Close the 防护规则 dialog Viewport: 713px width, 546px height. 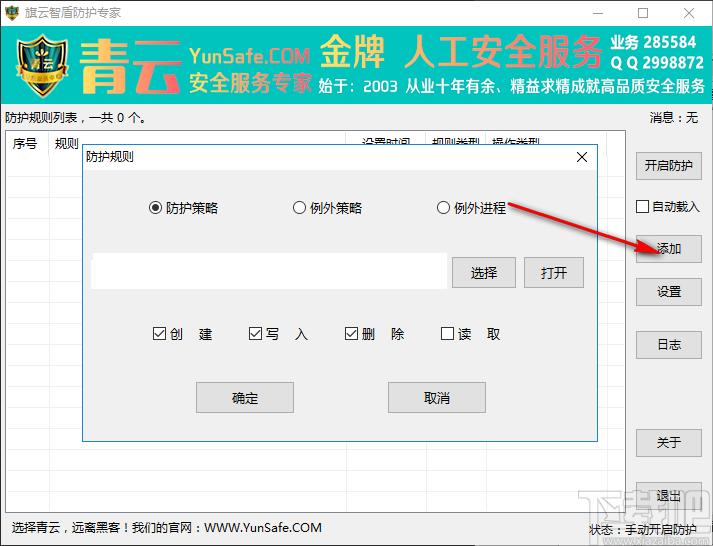click(582, 157)
